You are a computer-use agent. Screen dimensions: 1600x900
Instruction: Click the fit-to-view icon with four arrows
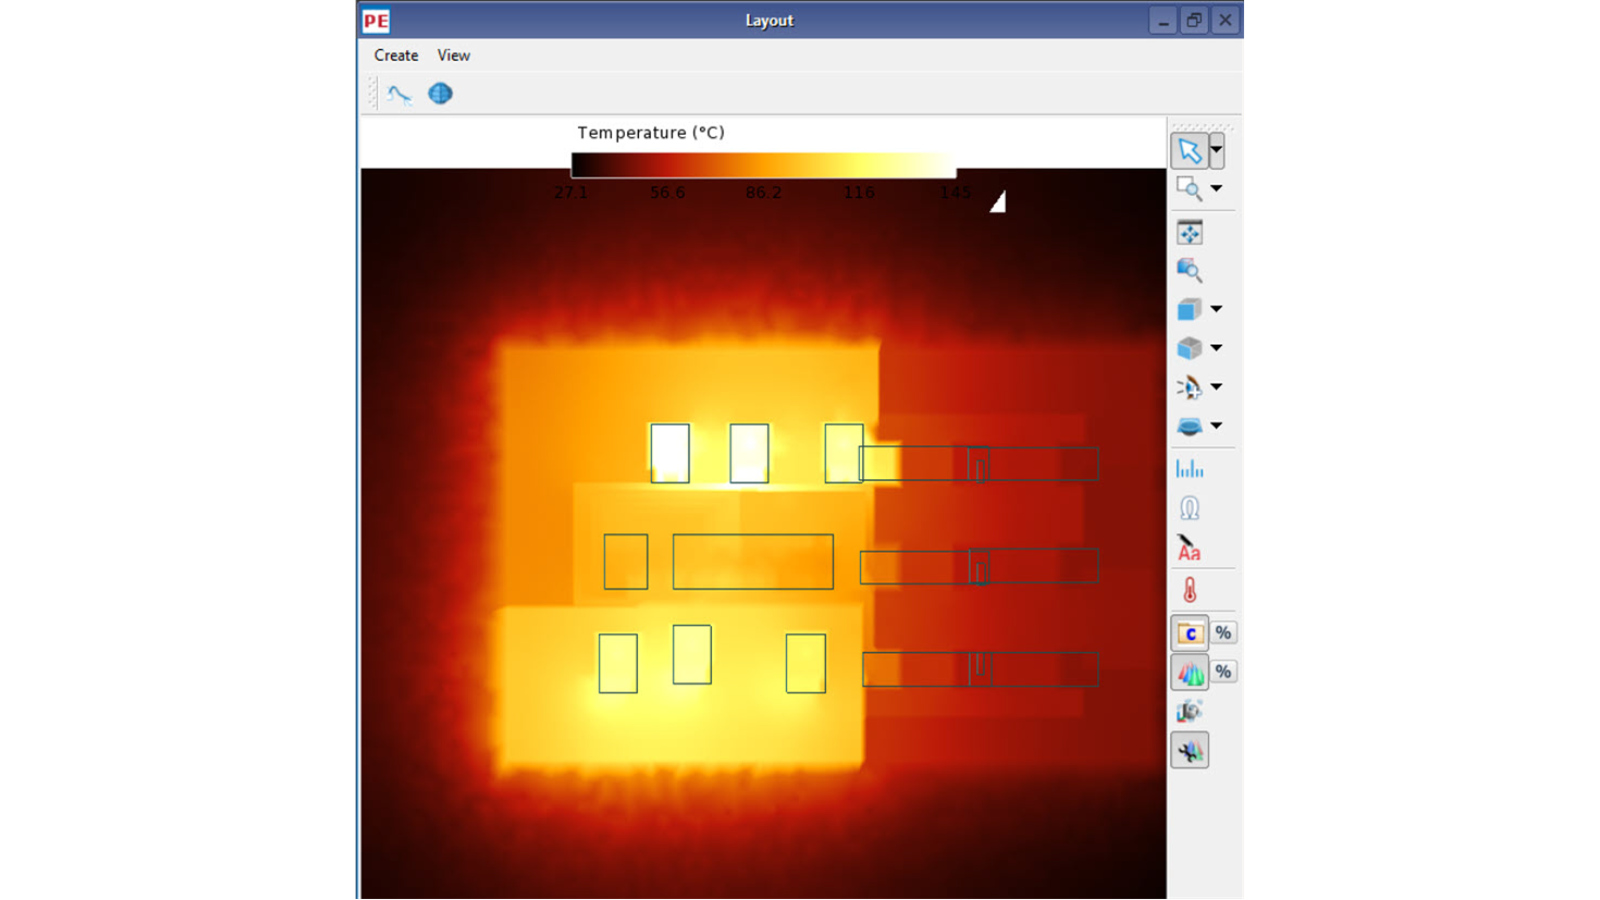(1189, 233)
